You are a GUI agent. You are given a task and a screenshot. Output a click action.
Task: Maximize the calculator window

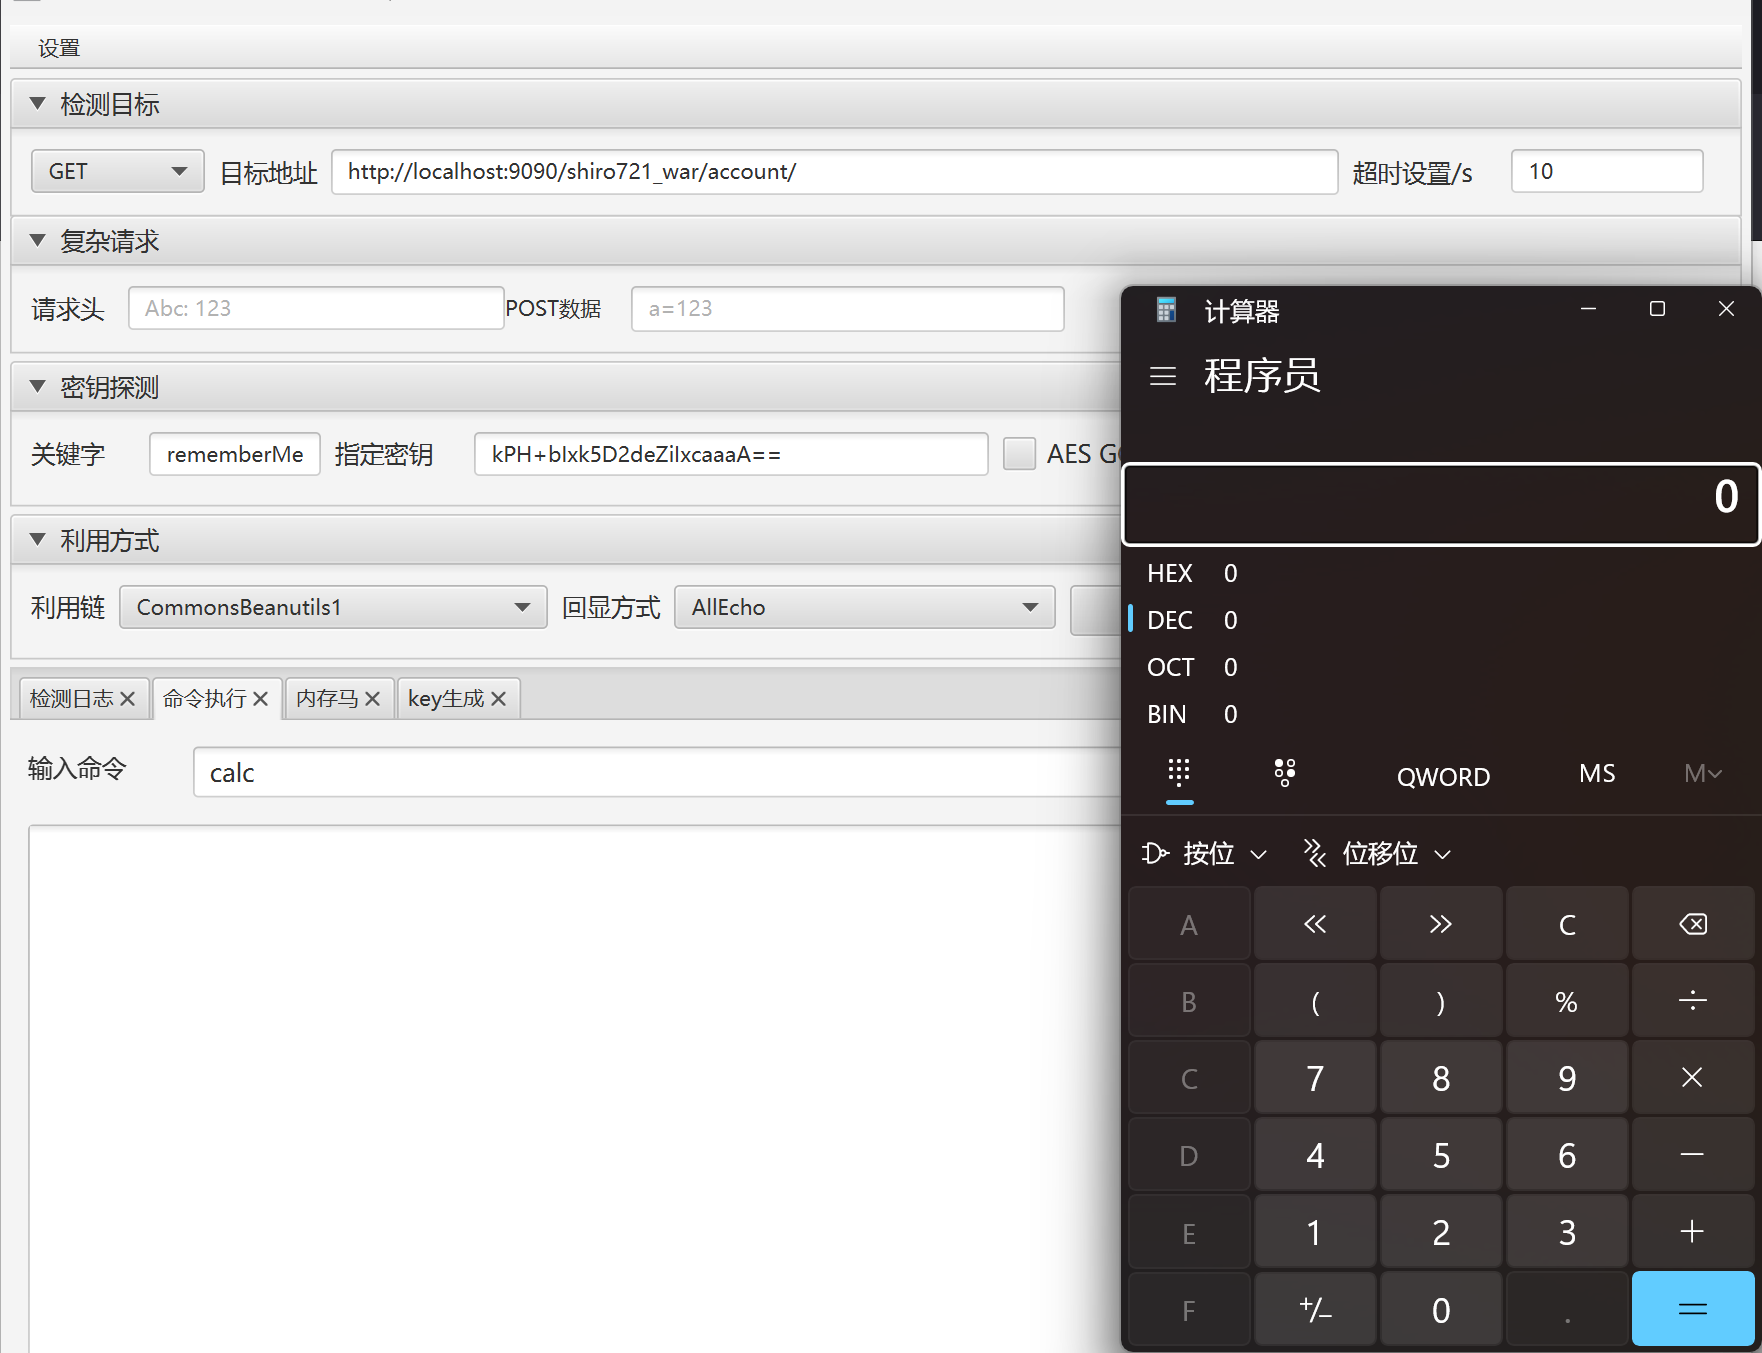[1657, 309]
